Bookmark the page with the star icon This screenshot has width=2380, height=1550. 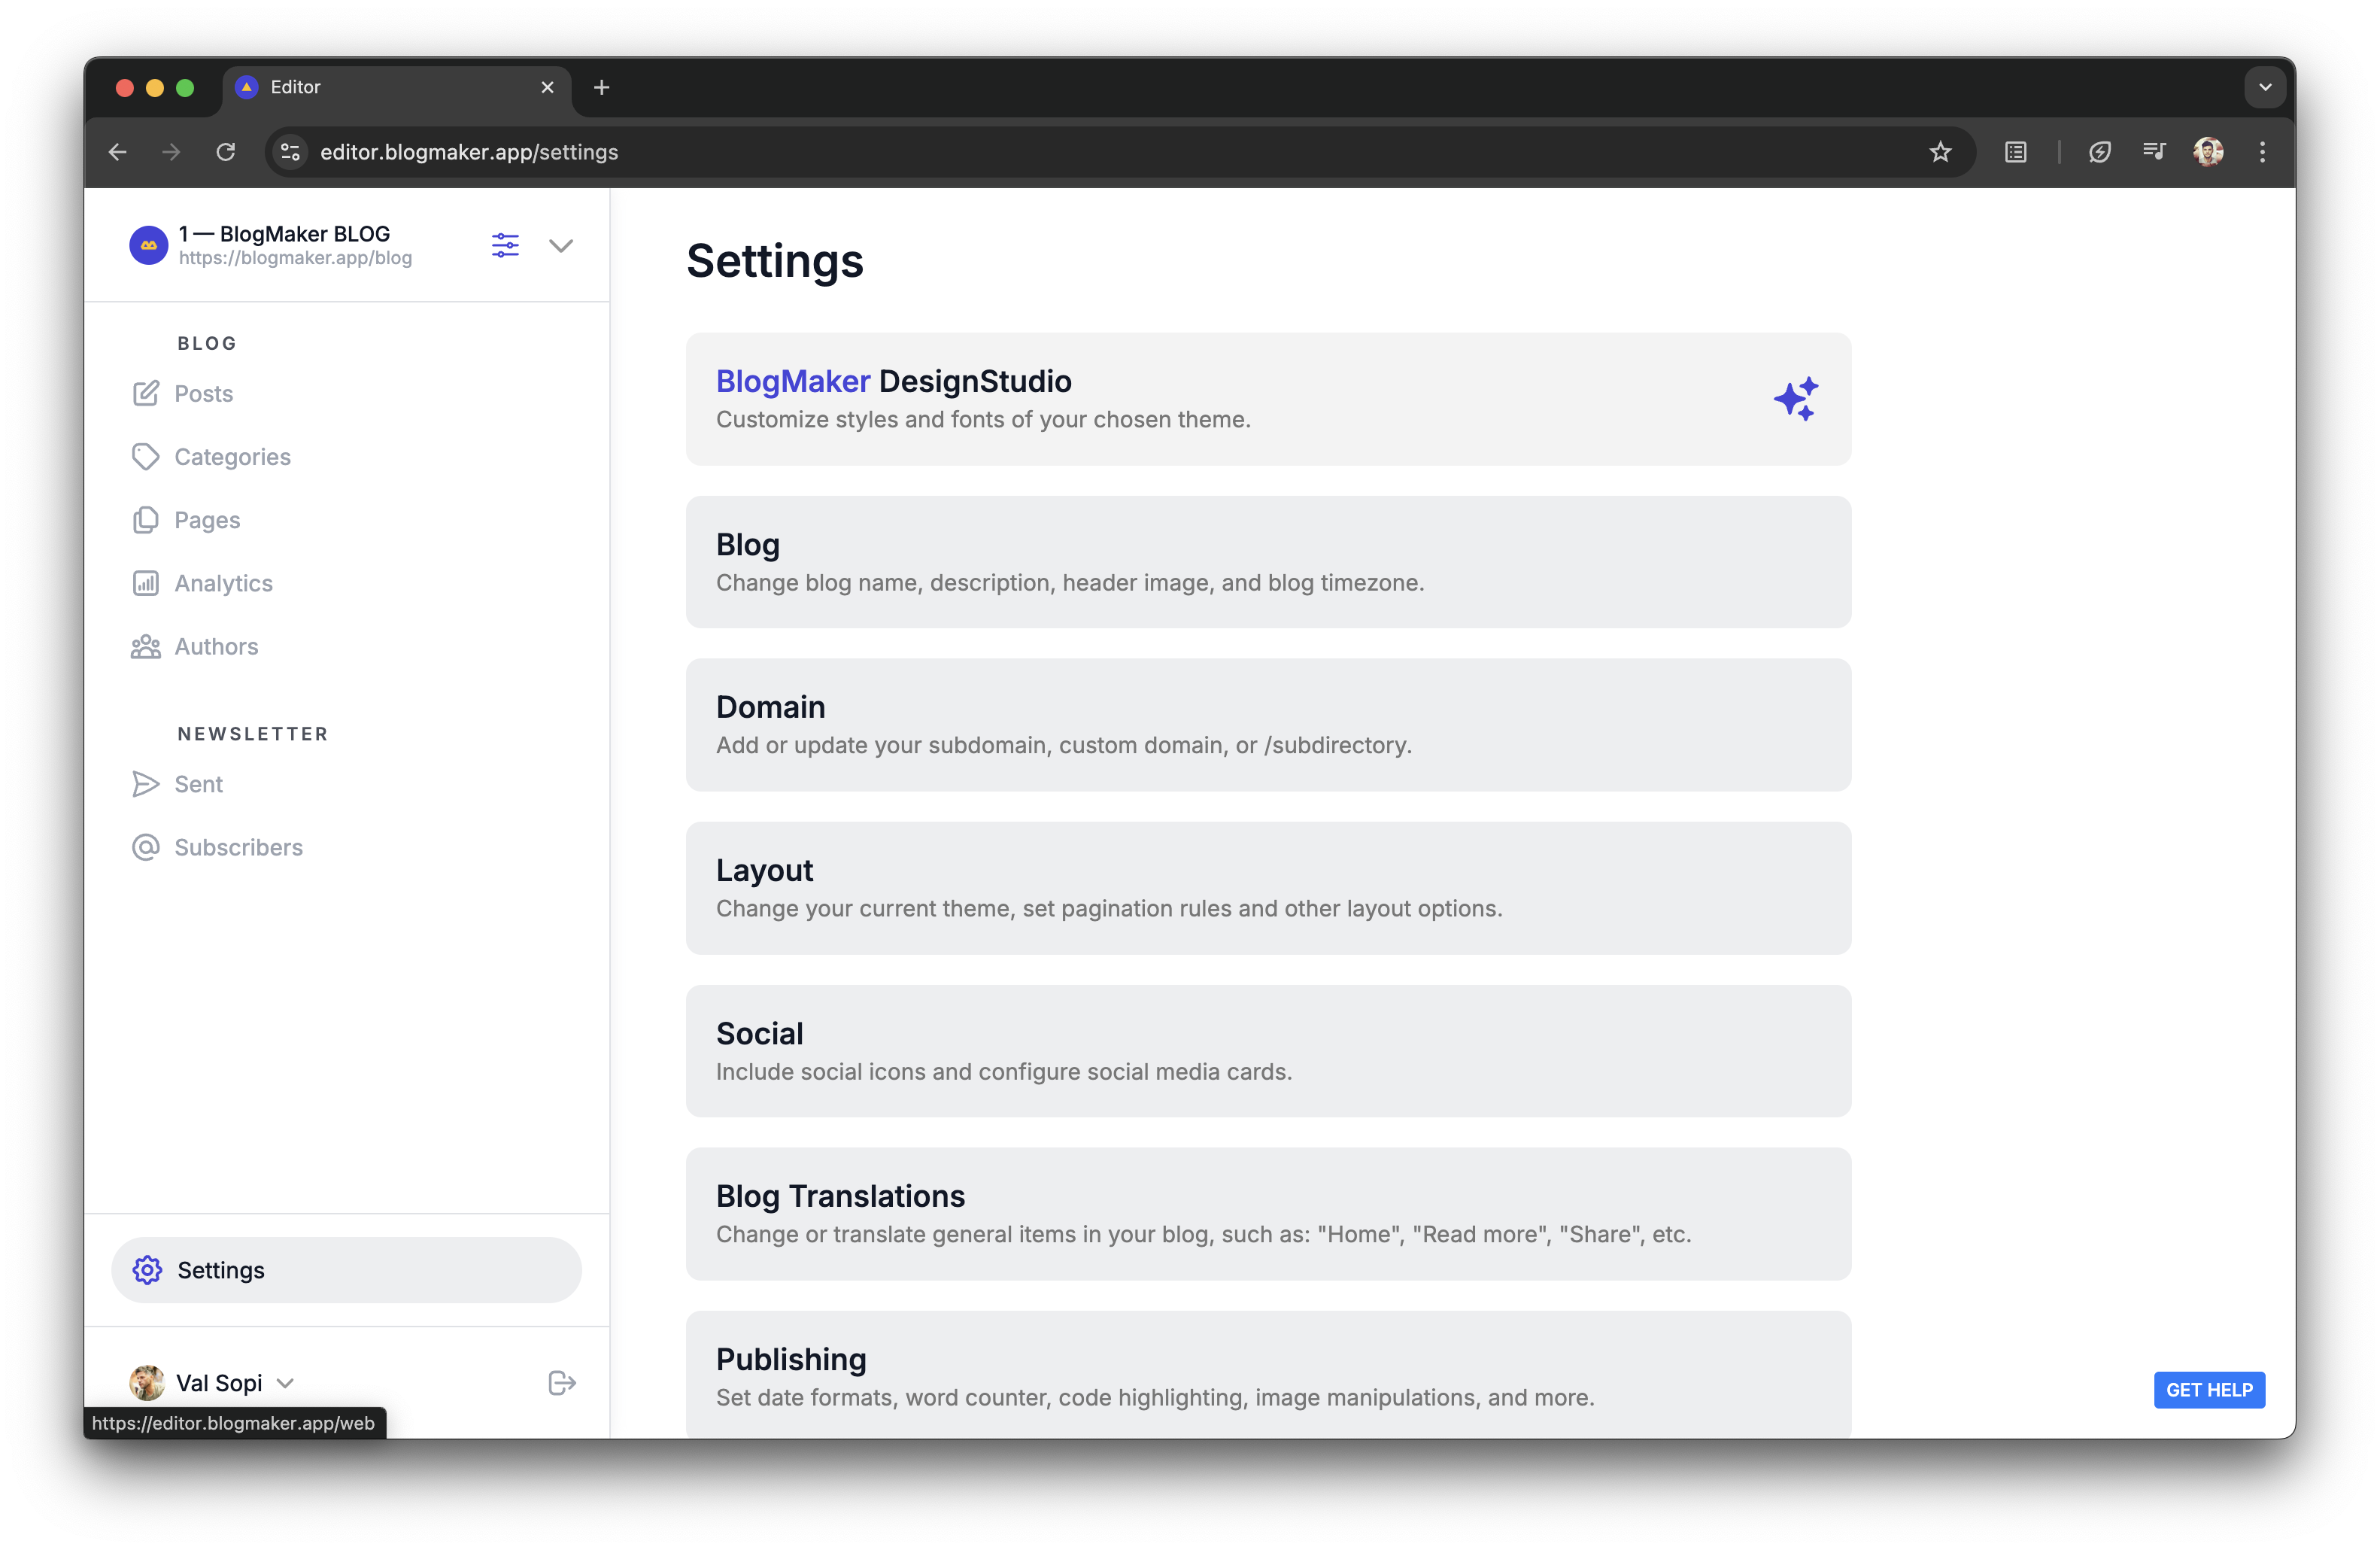point(1940,152)
